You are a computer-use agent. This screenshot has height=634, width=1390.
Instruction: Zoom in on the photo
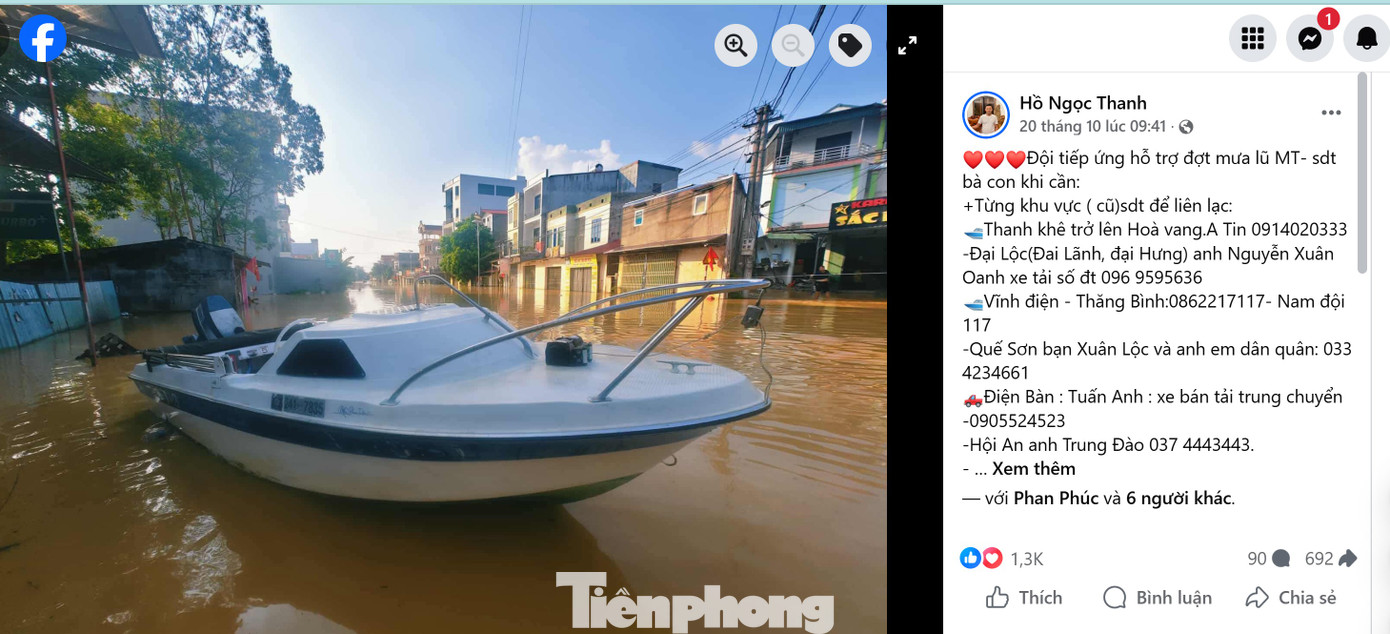coord(736,45)
